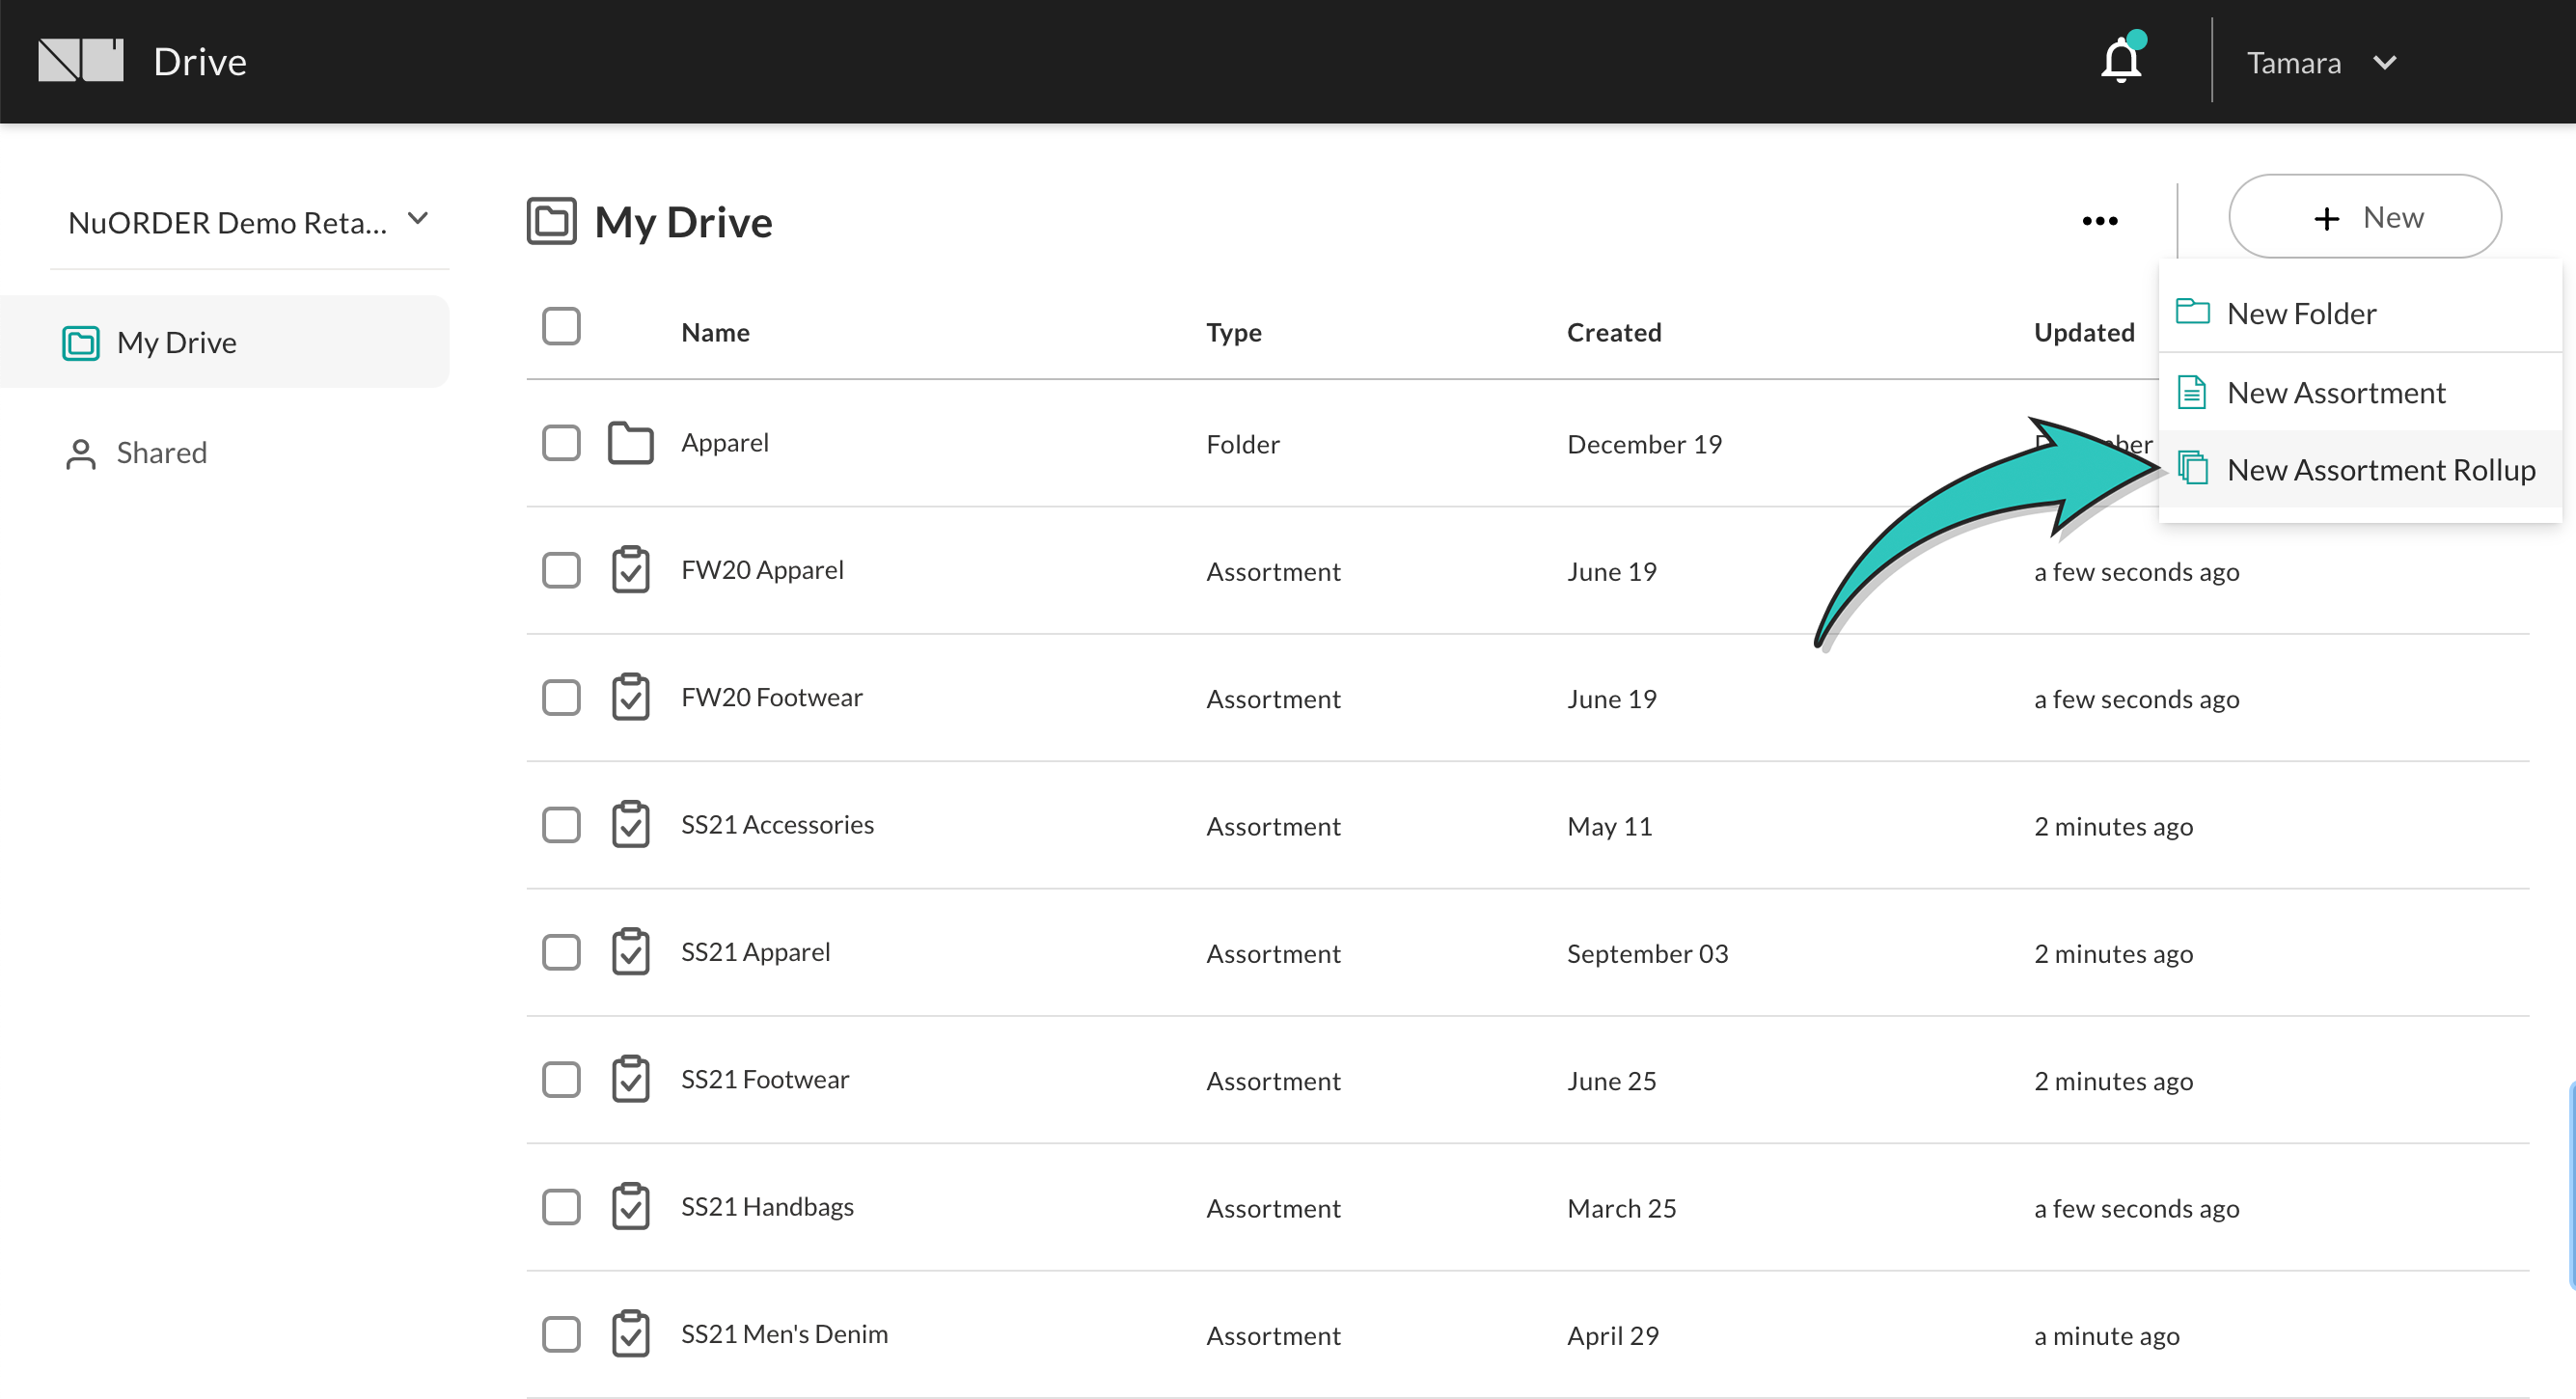Click the 'Folder' type cell
The height and width of the screenshot is (1399, 2576).
(1242, 444)
